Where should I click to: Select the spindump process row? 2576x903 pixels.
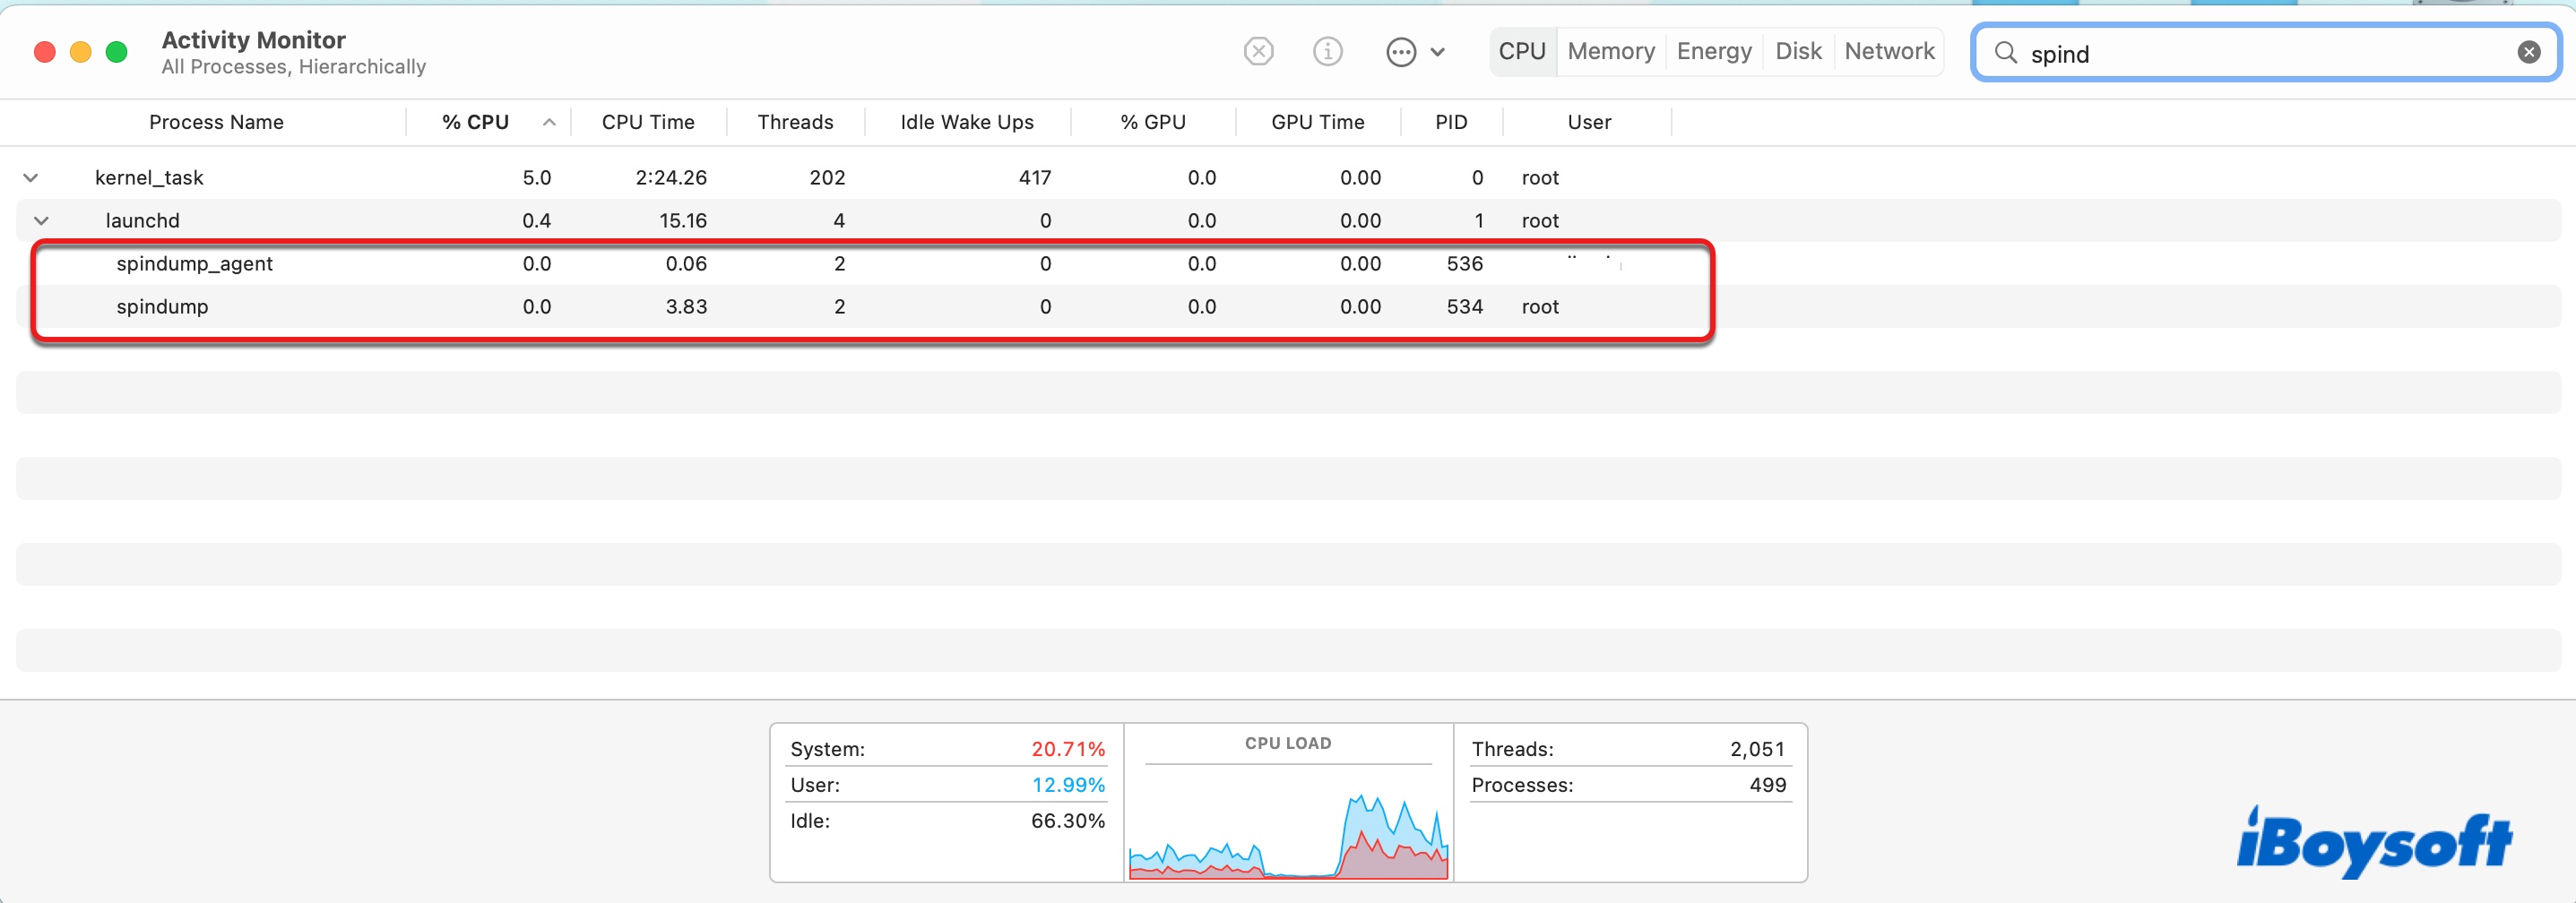coord(163,307)
